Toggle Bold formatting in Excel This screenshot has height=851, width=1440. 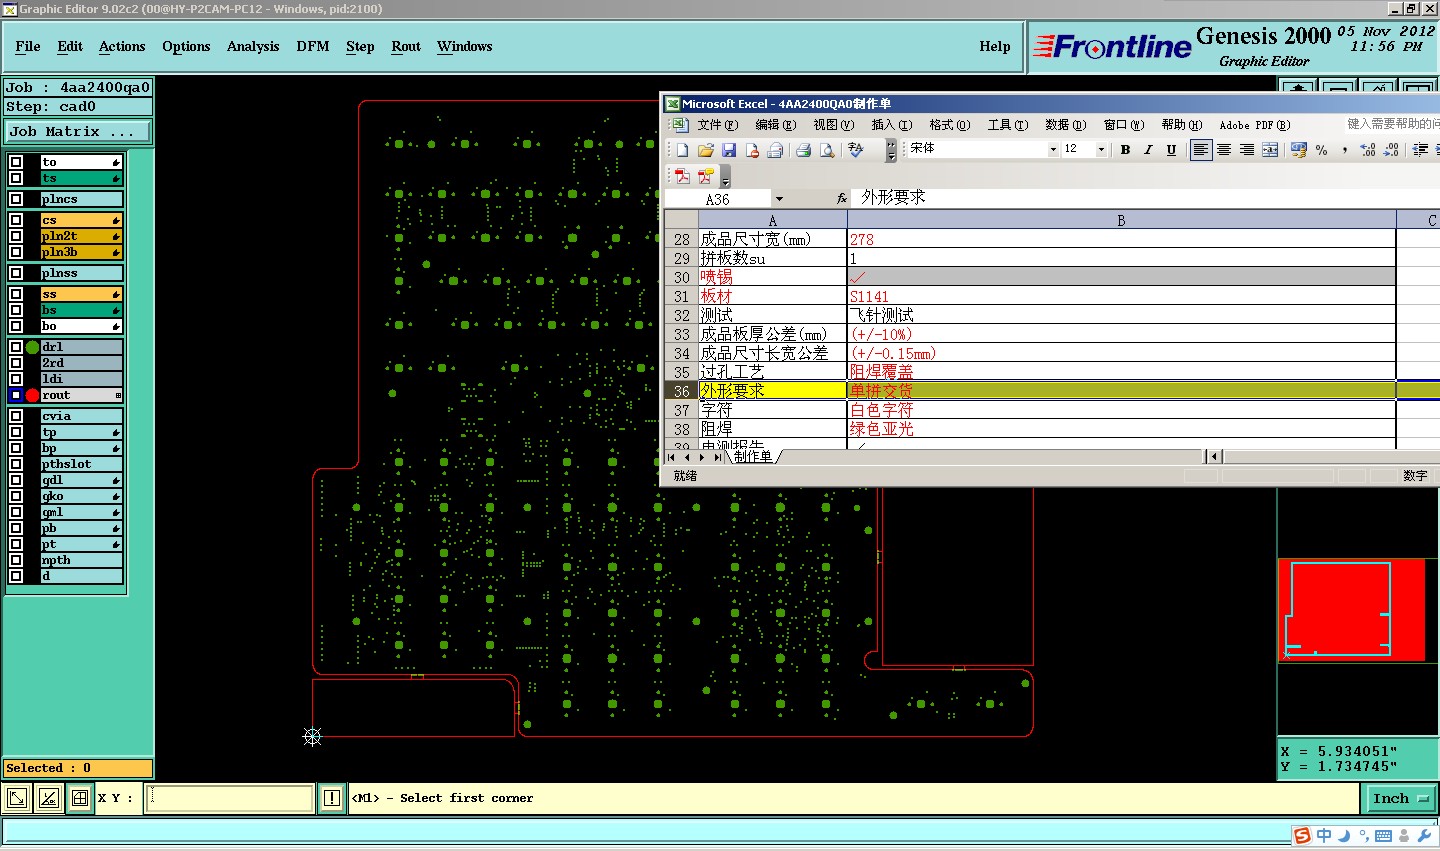tap(1125, 150)
